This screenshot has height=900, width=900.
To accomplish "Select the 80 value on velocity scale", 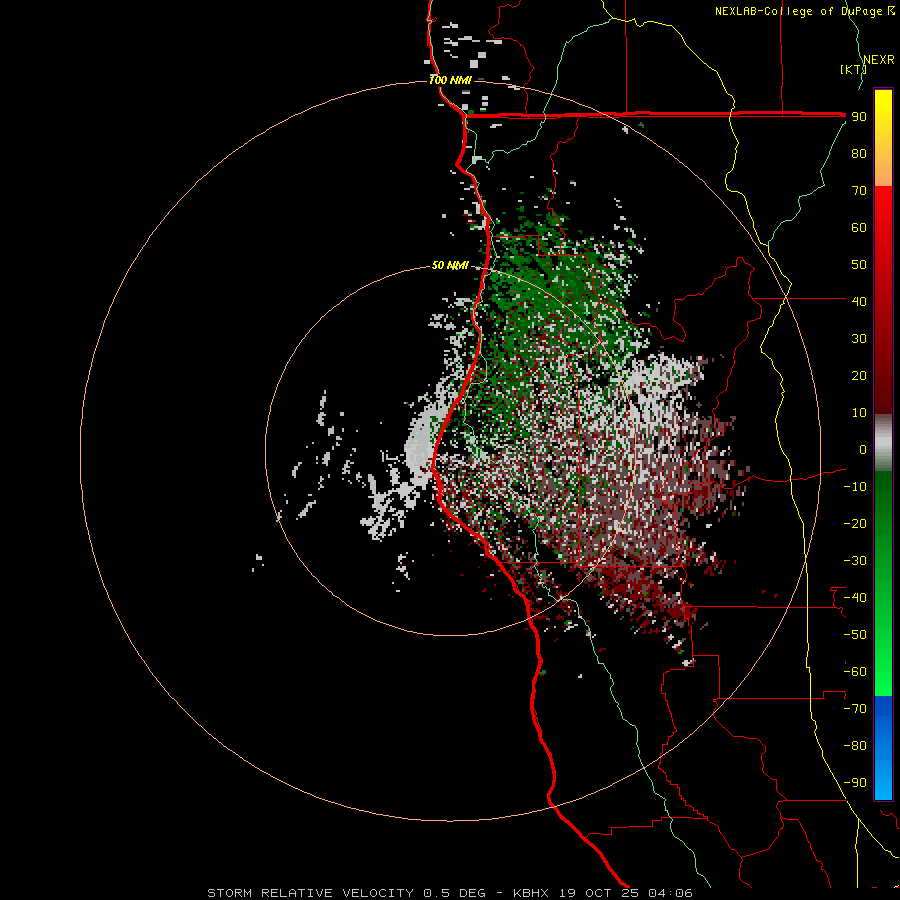I will click(859, 153).
